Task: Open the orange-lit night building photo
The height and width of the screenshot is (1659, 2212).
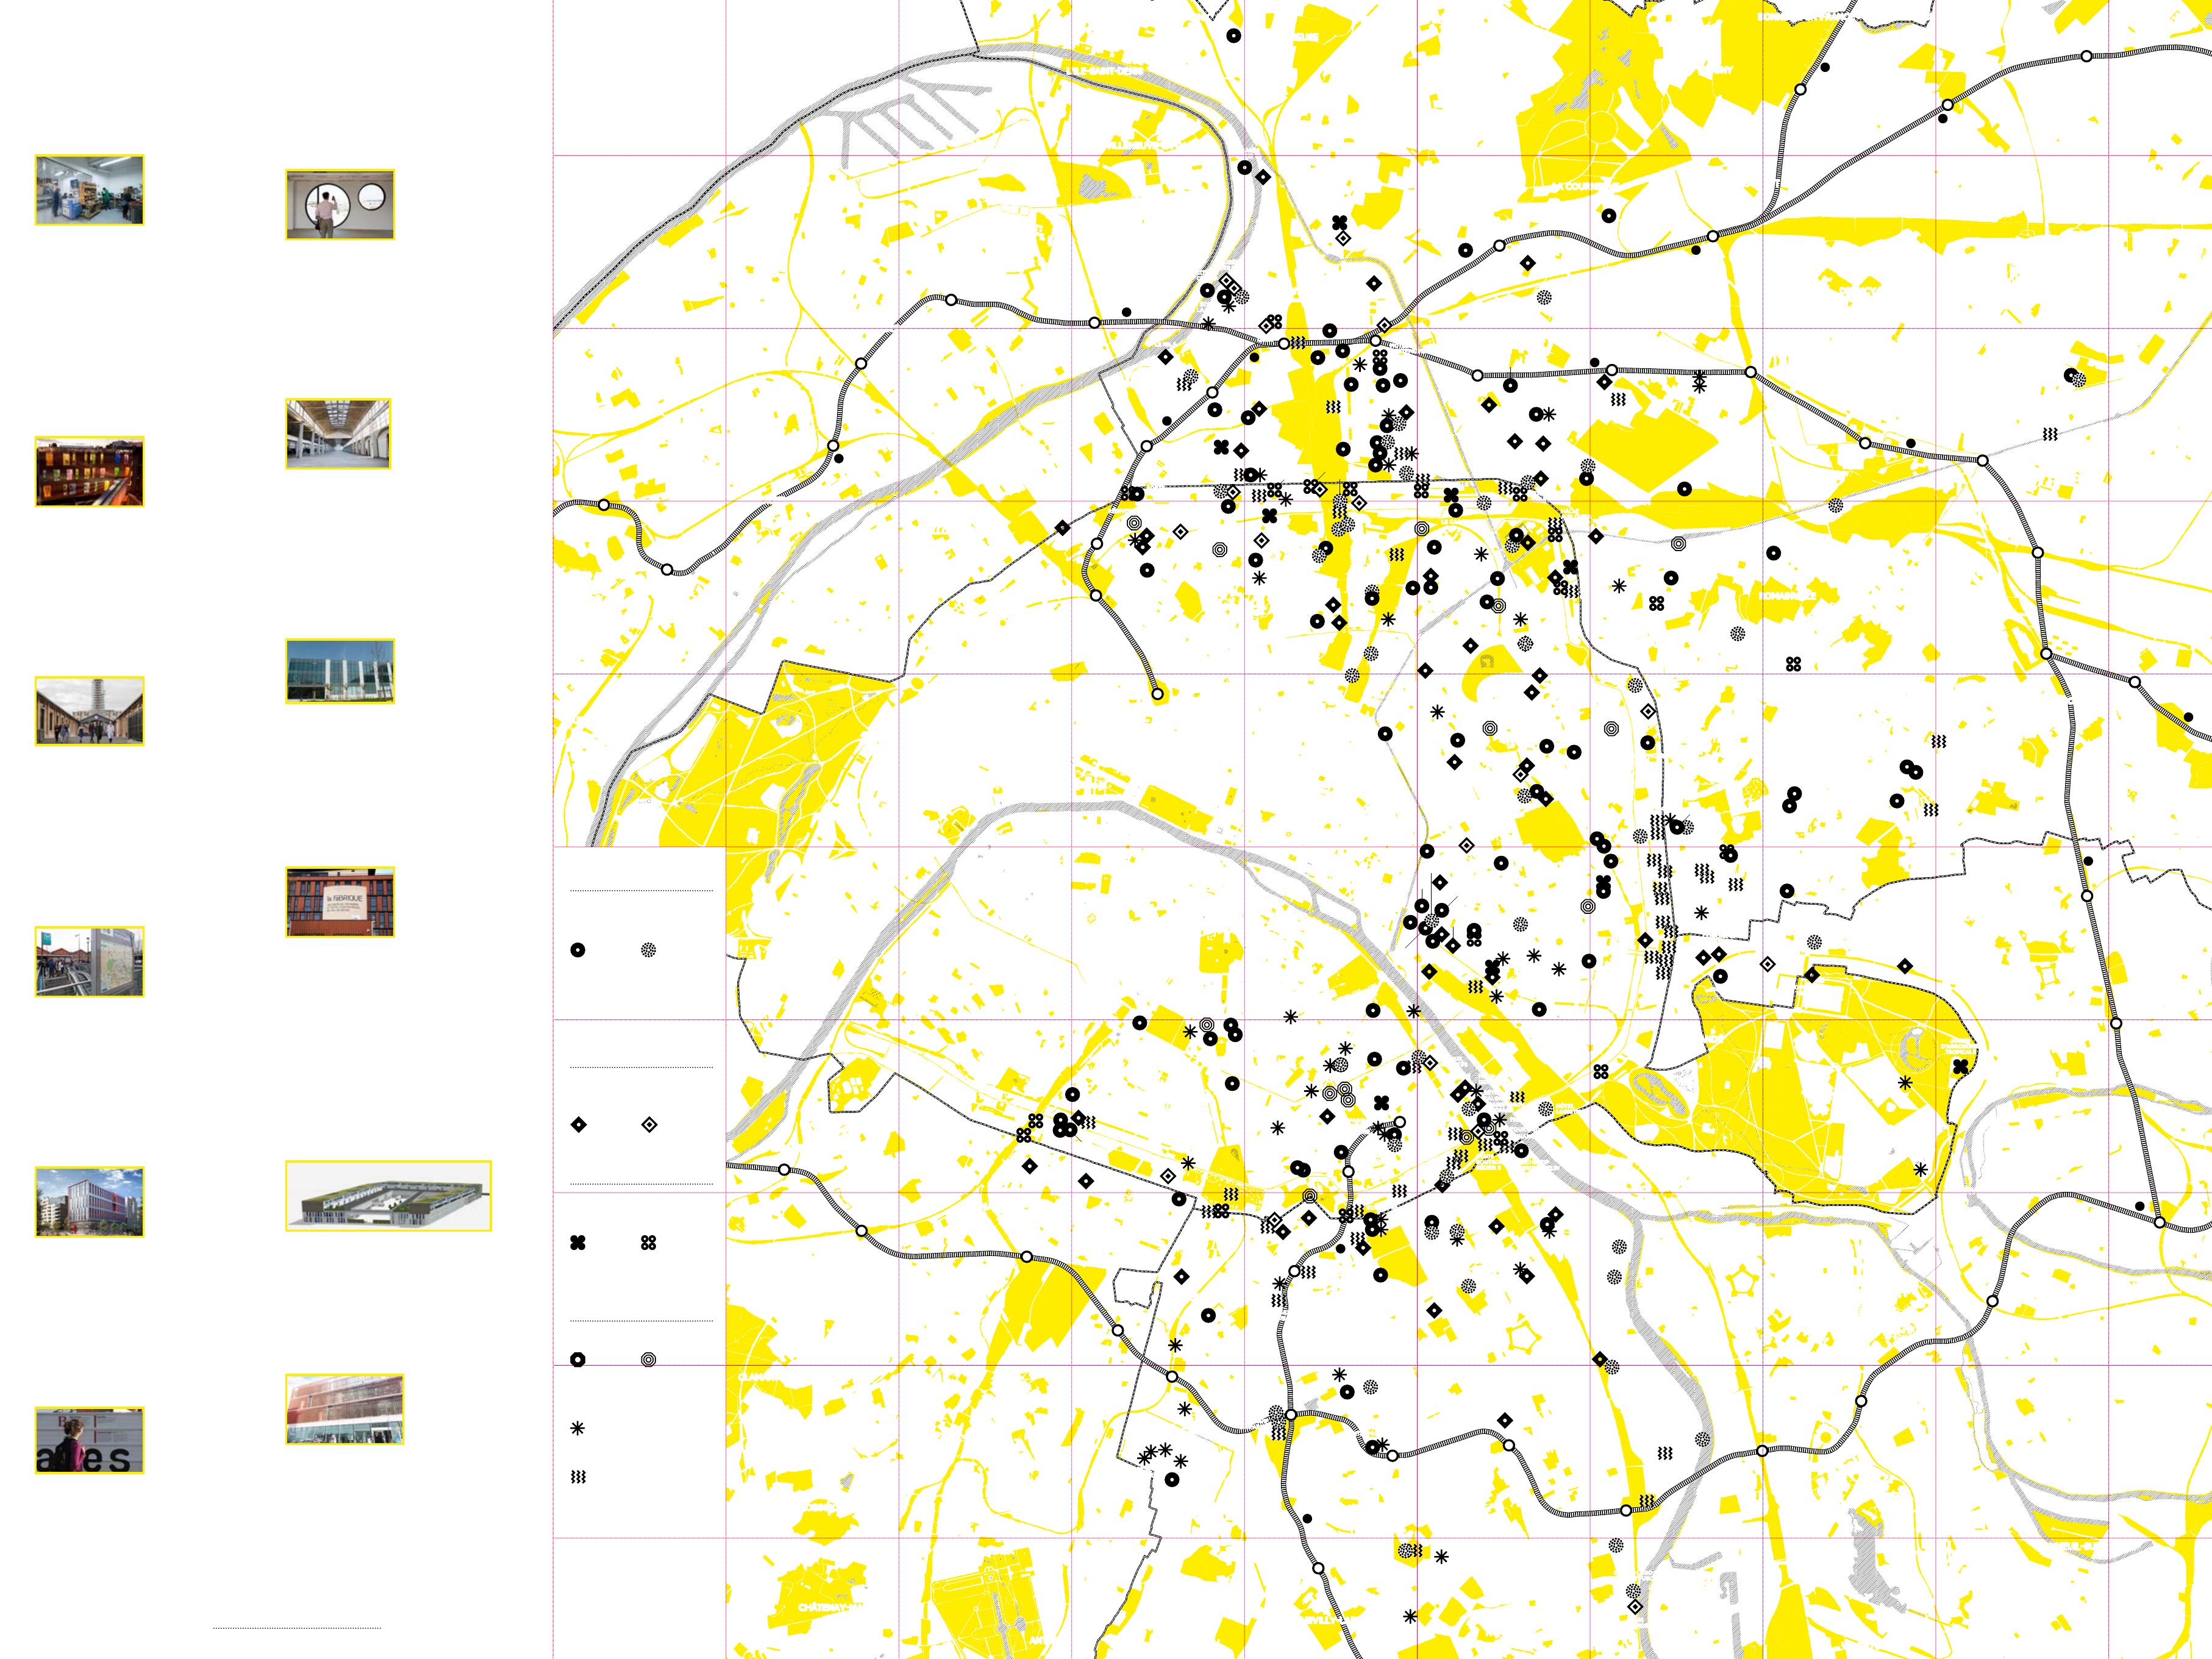Action: coord(89,472)
